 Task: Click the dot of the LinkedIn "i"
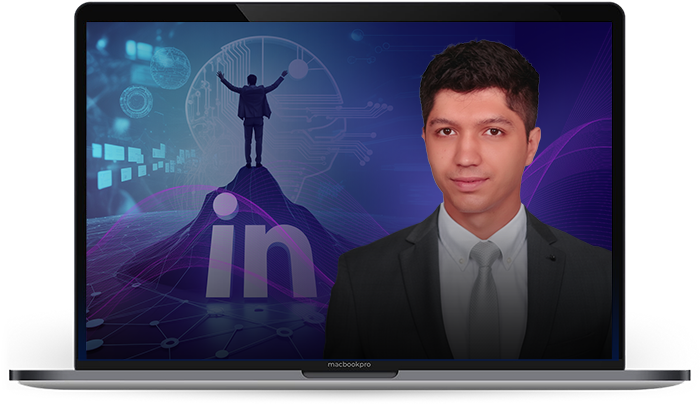point(225,206)
